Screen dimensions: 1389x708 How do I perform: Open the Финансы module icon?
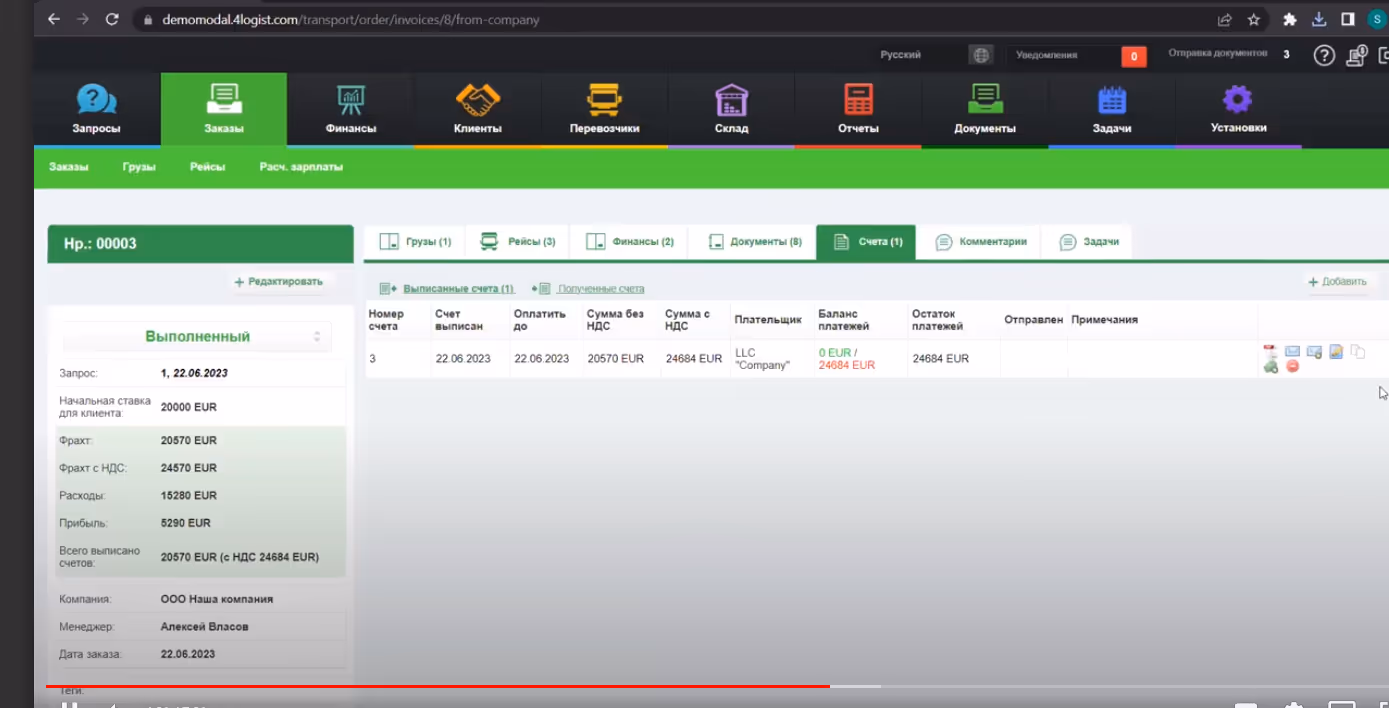[x=350, y=100]
